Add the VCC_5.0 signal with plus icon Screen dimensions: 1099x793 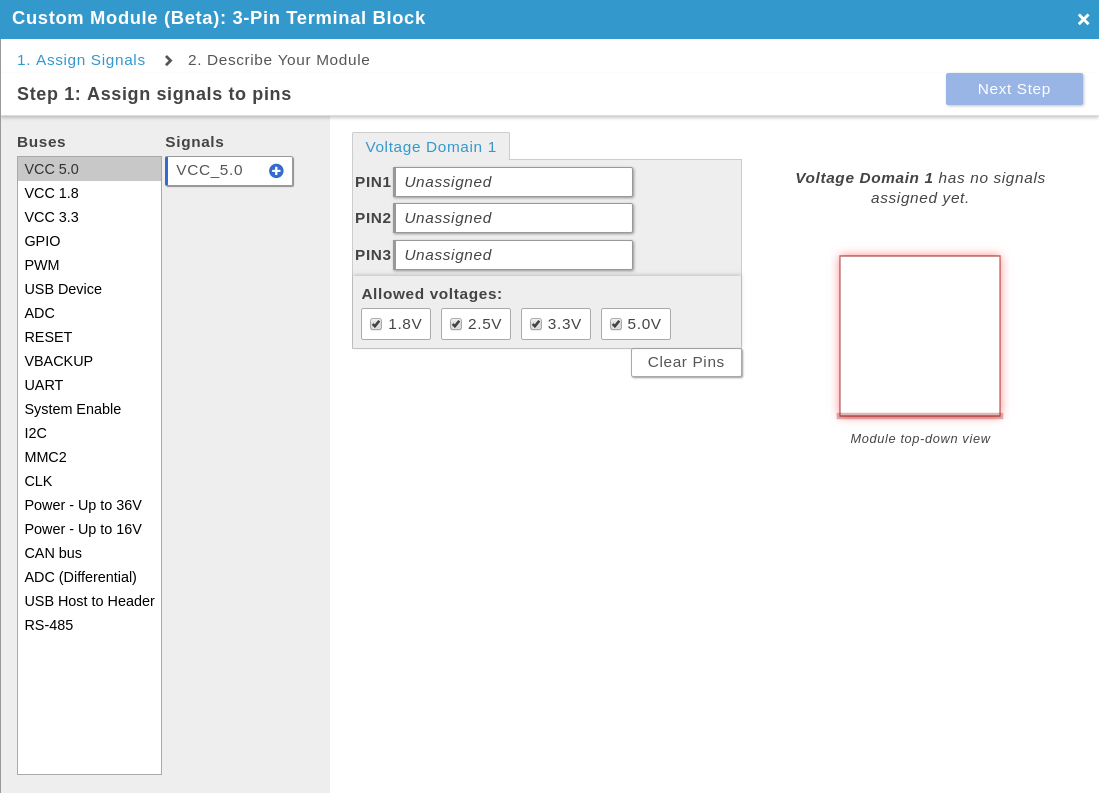[x=276, y=171]
